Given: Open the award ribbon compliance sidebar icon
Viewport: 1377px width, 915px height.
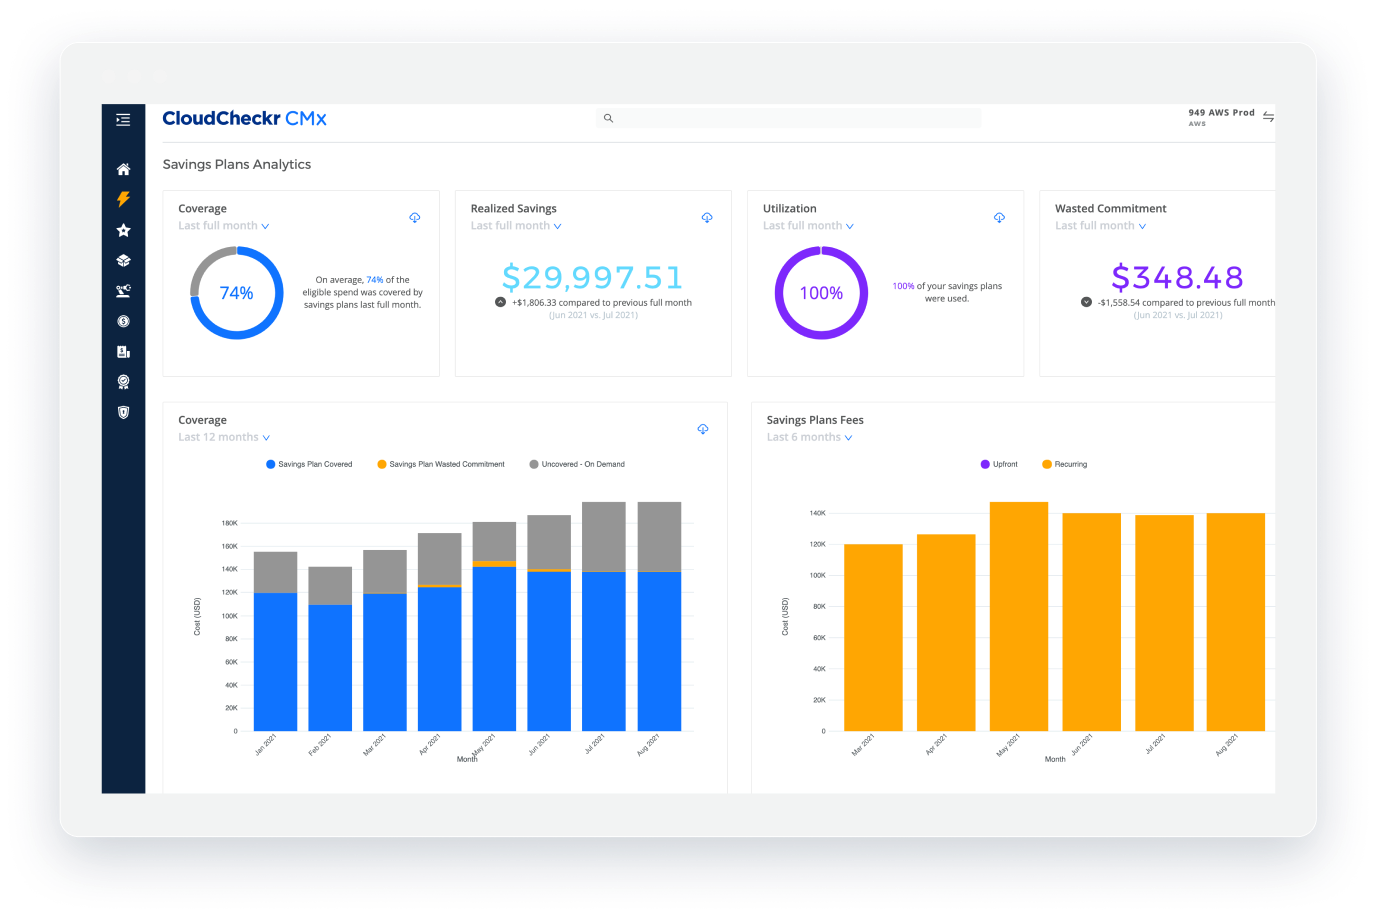Looking at the screenshot, I should (123, 382).
